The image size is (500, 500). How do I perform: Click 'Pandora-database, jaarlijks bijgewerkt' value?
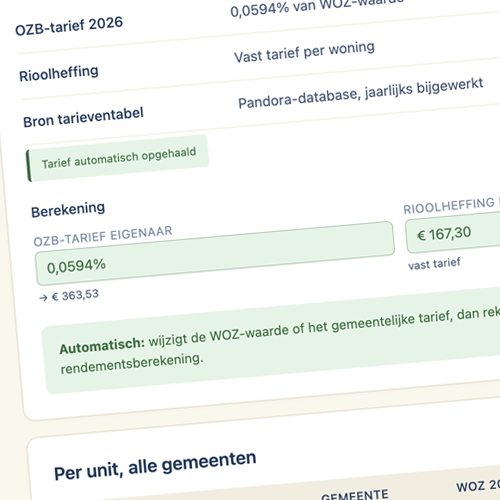pos(361,93)
